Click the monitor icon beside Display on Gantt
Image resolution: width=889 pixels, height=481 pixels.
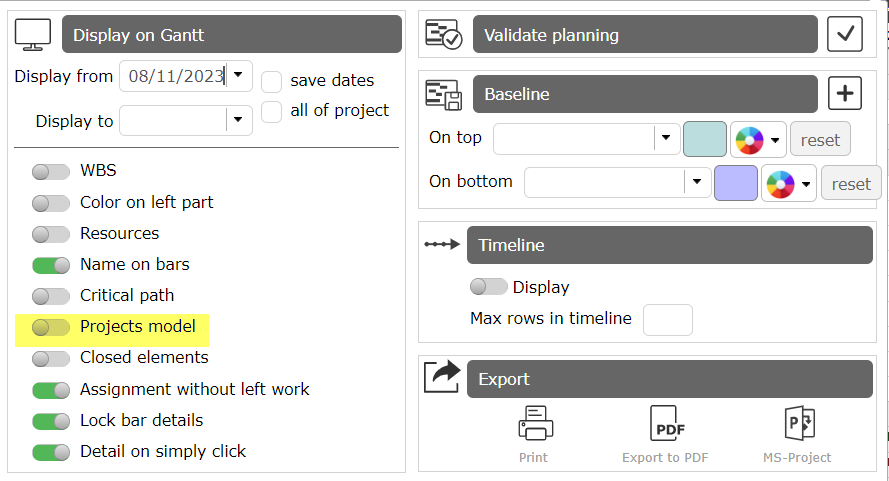(33, 35)
